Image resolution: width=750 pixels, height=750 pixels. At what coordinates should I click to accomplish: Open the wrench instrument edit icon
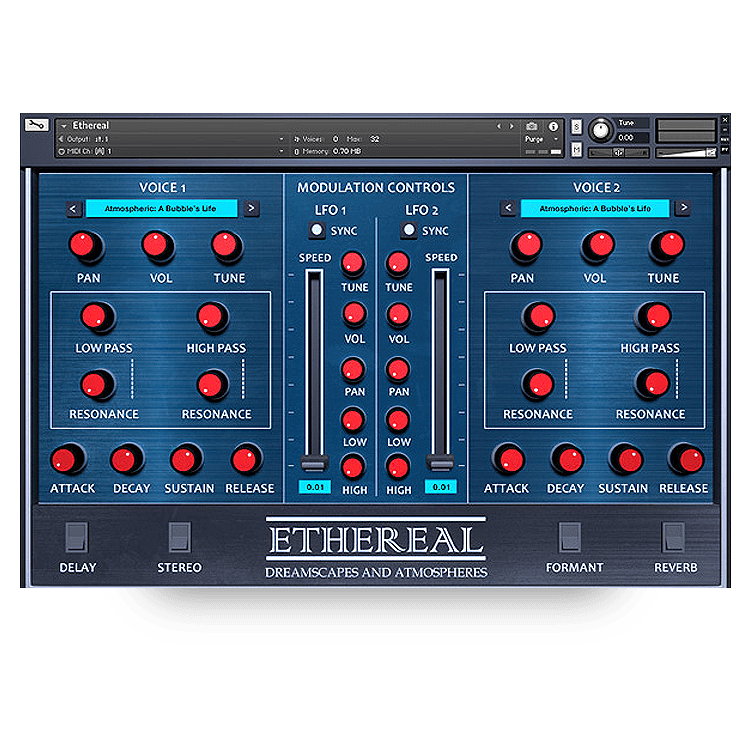(37, 125)
